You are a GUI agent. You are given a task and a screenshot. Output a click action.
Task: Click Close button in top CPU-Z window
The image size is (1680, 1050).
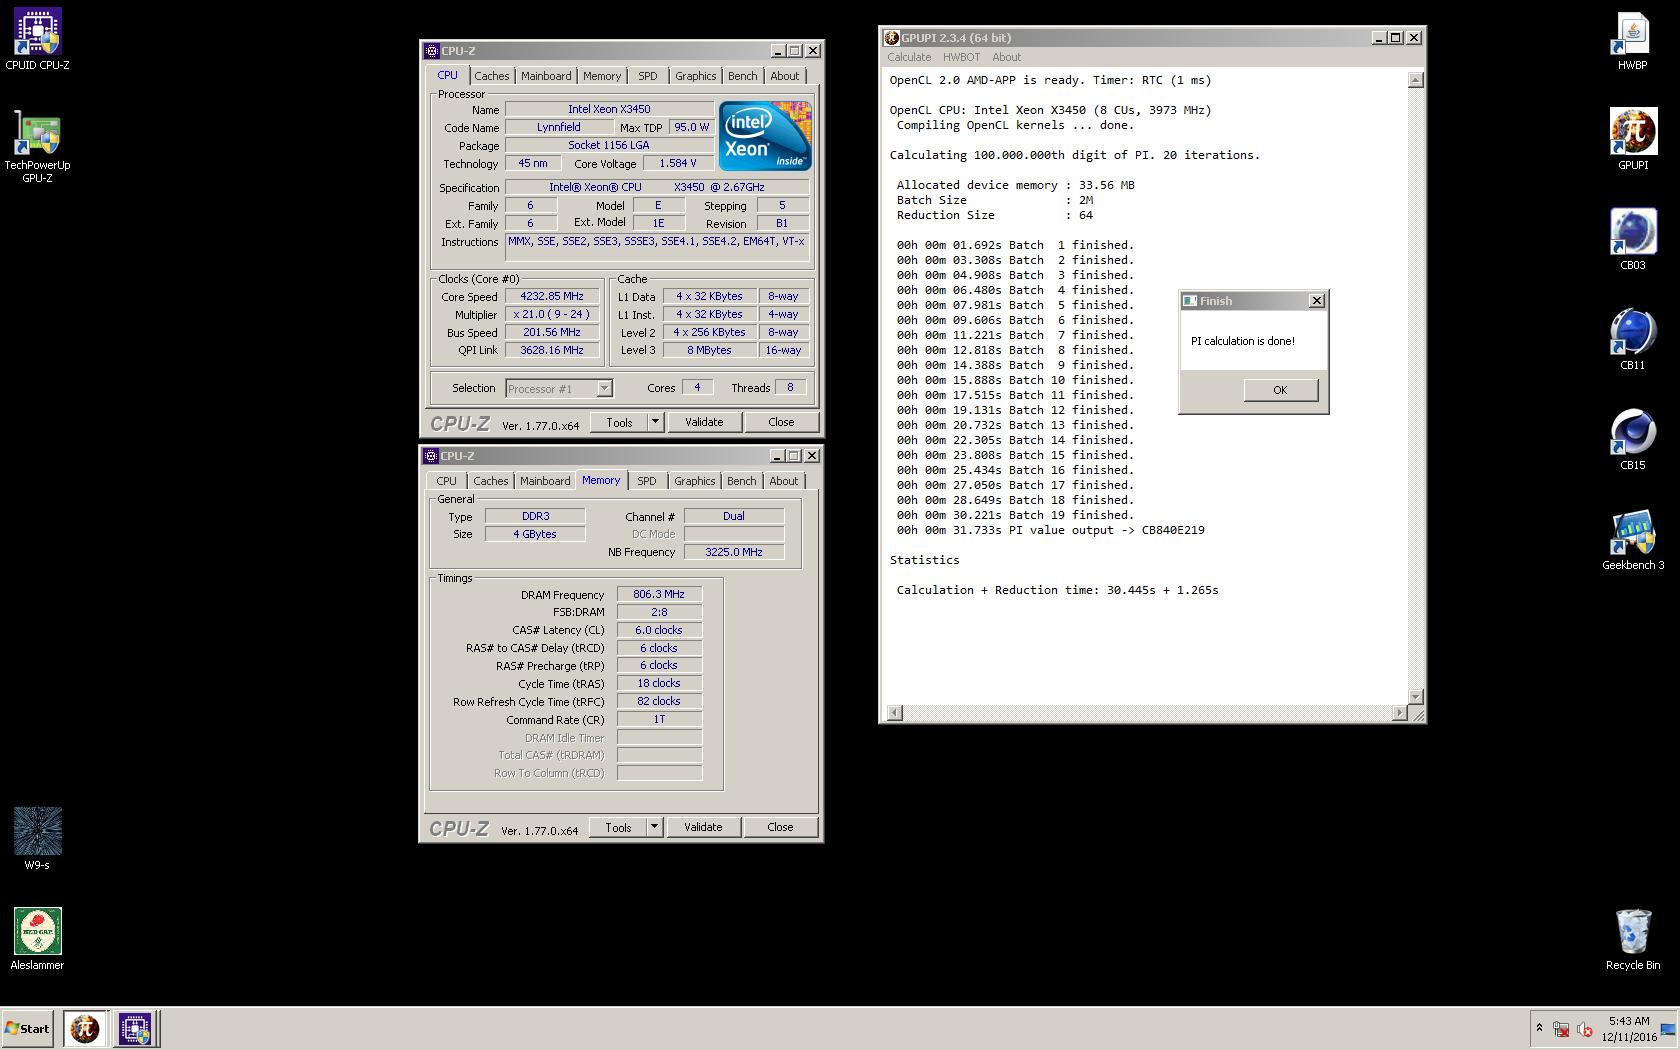(x=781, y=422)
